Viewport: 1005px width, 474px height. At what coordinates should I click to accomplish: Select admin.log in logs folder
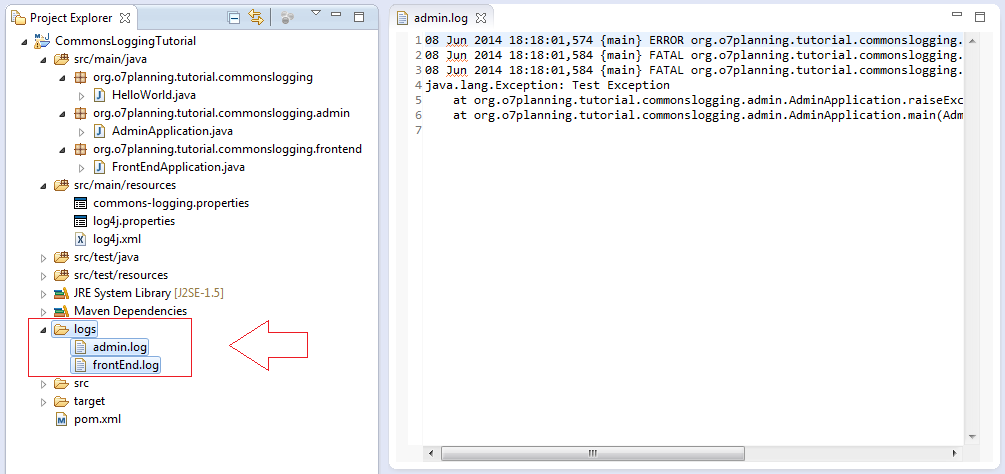(120, 347)
